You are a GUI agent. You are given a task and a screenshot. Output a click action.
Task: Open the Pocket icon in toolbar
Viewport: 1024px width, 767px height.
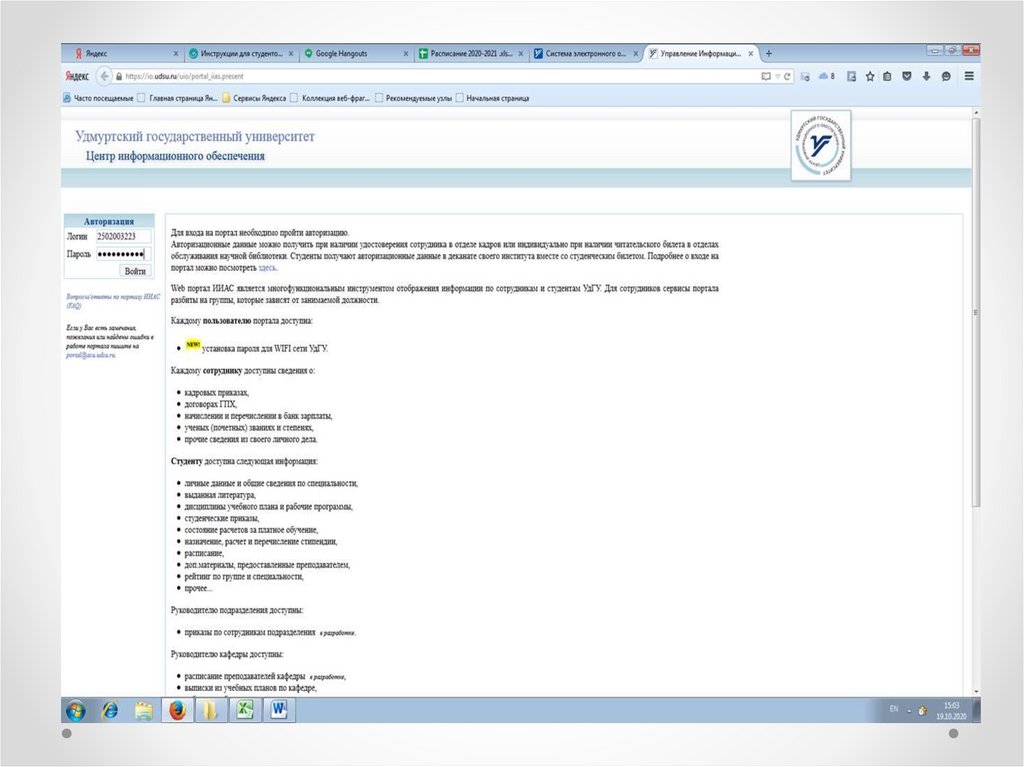coord(906,76)
